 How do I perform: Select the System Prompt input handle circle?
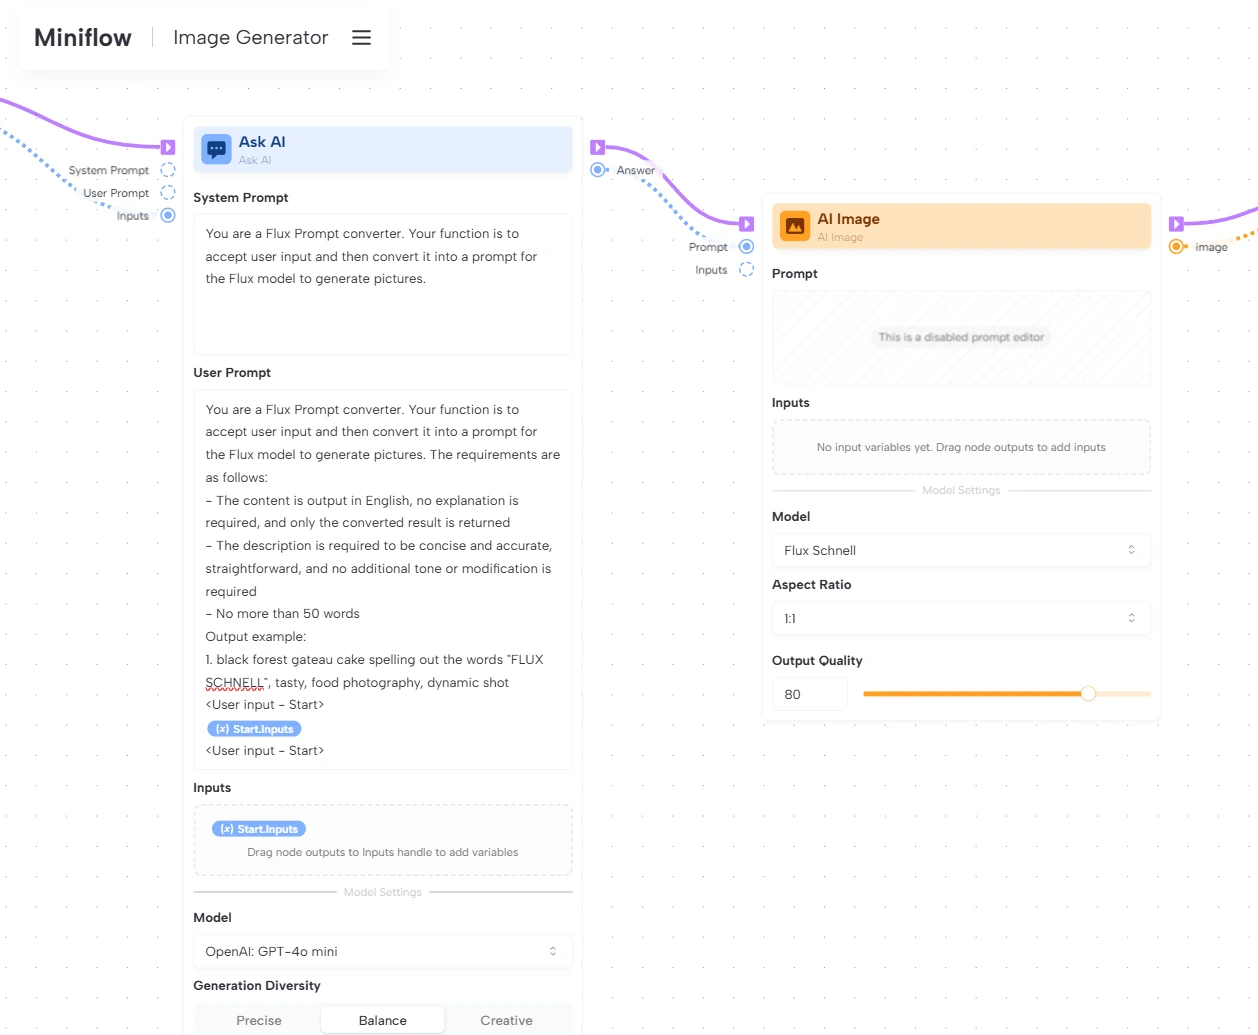click(x=168, y=170)
